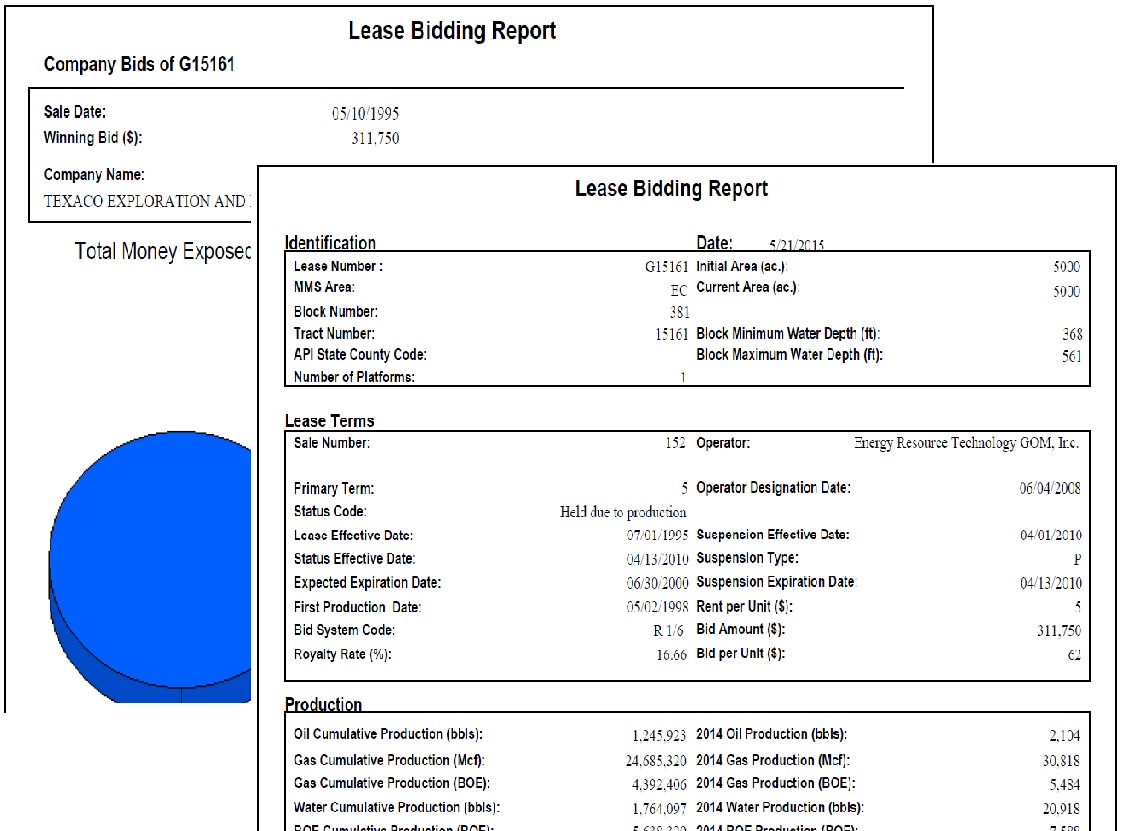Select the Lease Effective Date '07/01/1995'
This screenshot has height=831, width=1123.
pyautogui.click(x=657, y=535)
